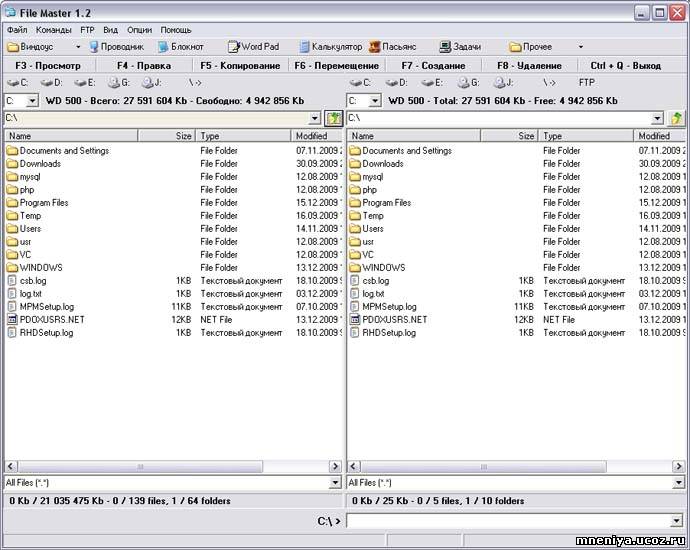Select CD drive G: in left panel
This screenshot has height=550, width=690.
(x=119, y=82)
